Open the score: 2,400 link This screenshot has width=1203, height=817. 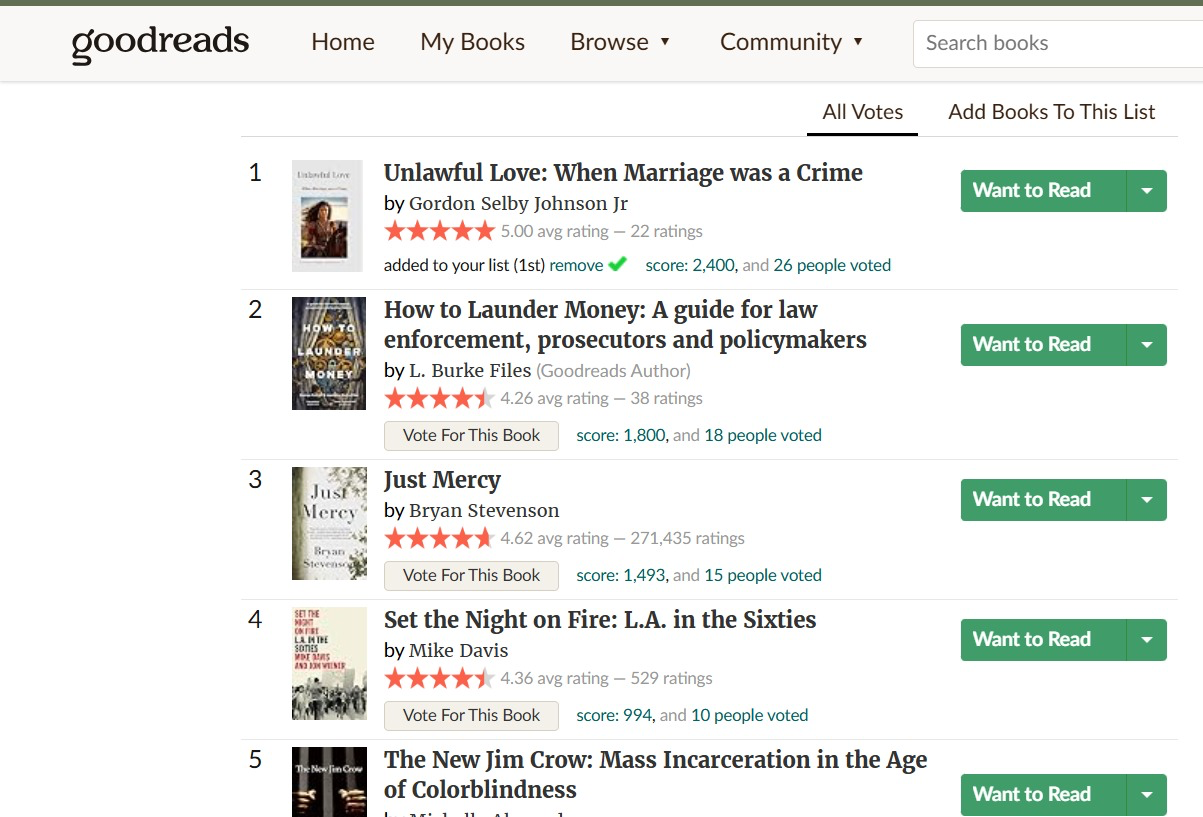(x=690, y=265)
